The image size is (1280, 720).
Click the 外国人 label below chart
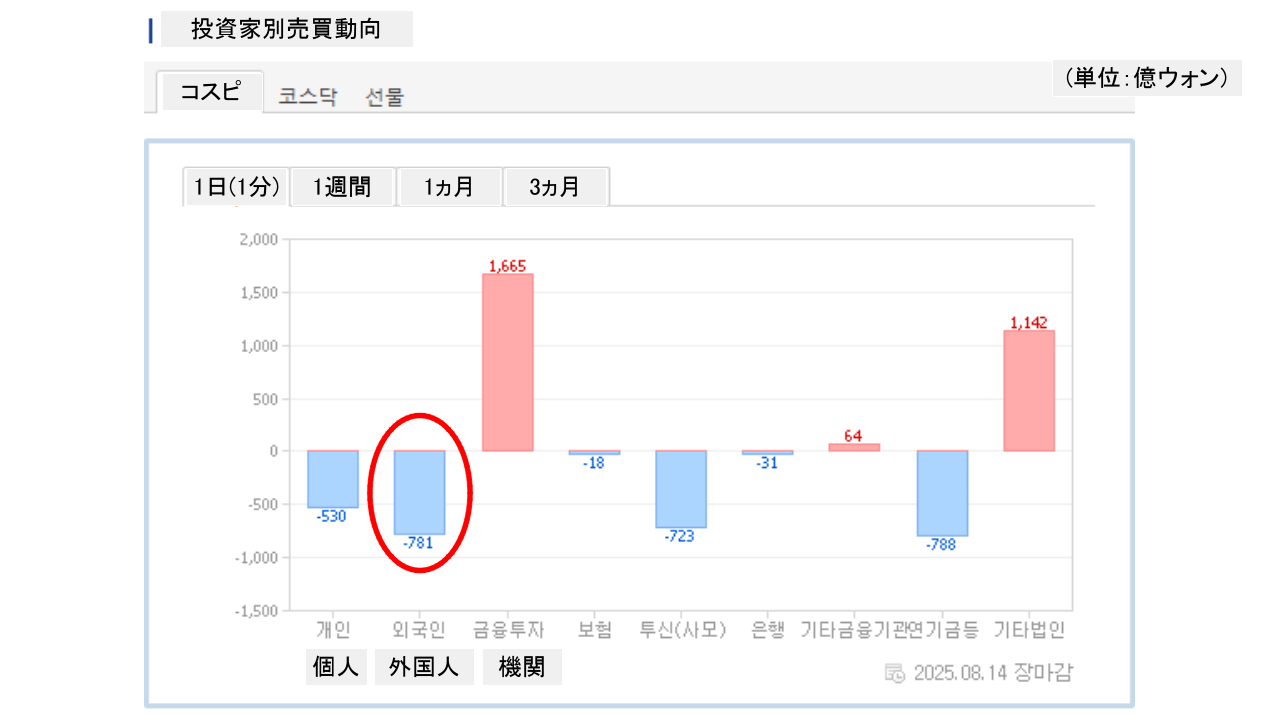424,667
